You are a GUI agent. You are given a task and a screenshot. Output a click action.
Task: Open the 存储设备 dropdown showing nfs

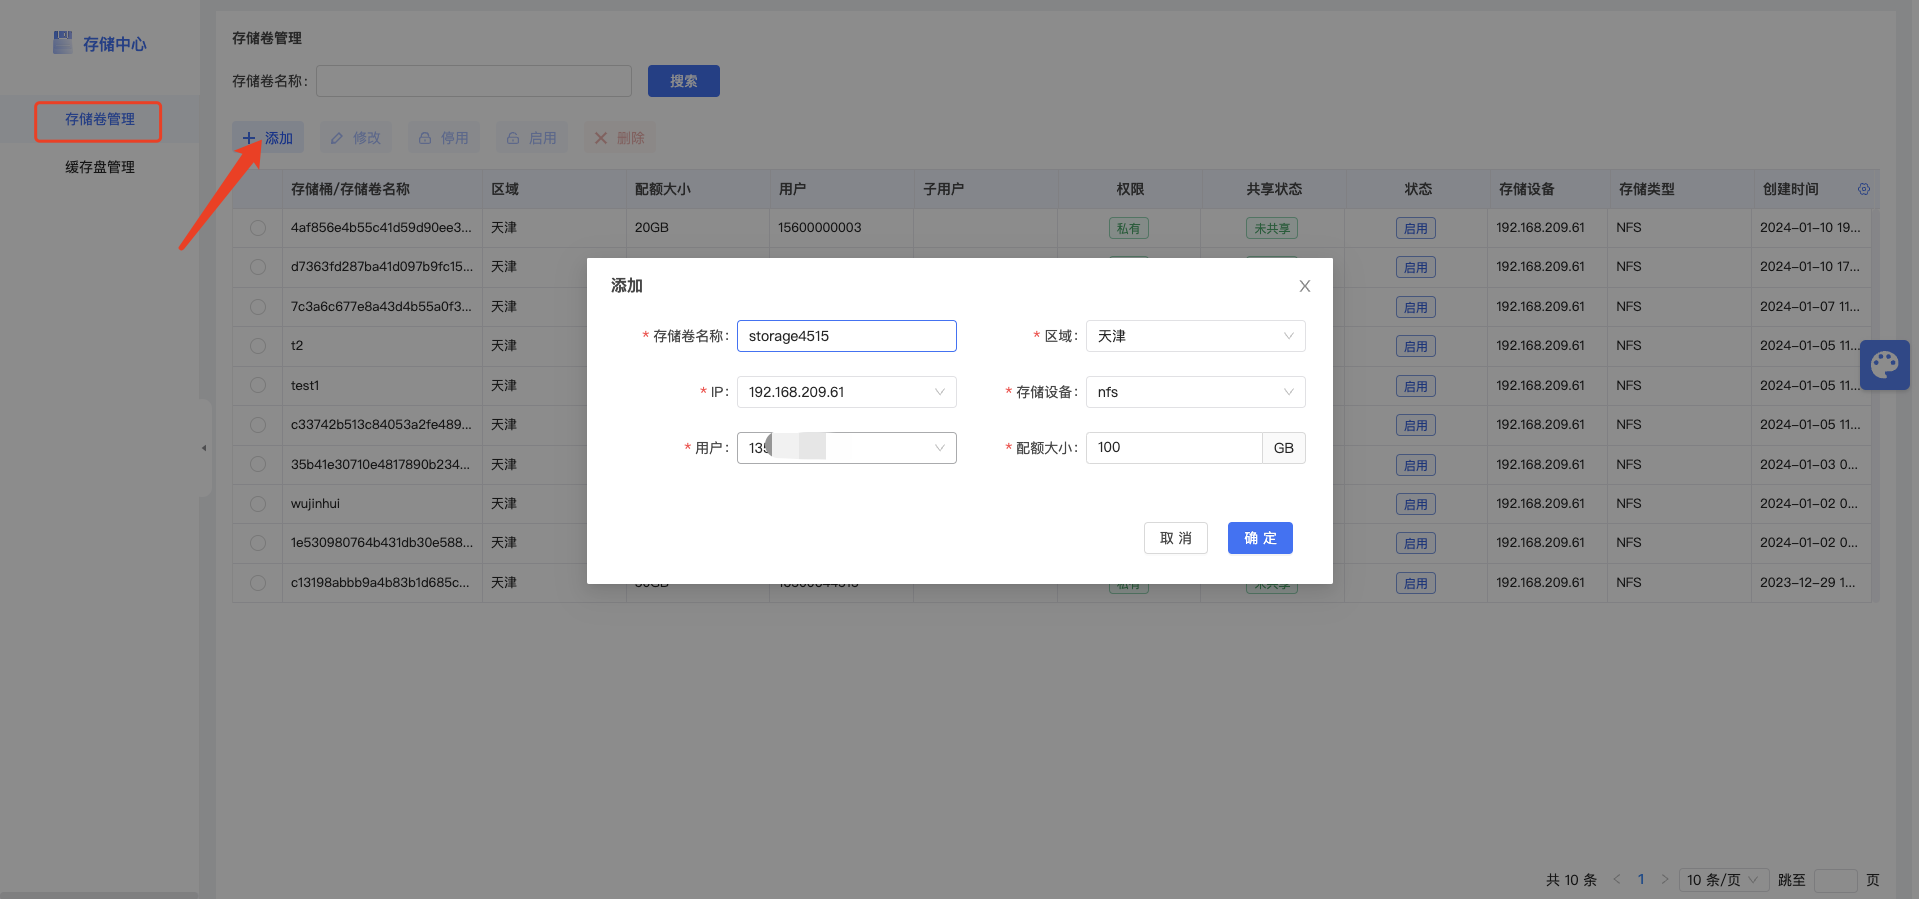1195,392
